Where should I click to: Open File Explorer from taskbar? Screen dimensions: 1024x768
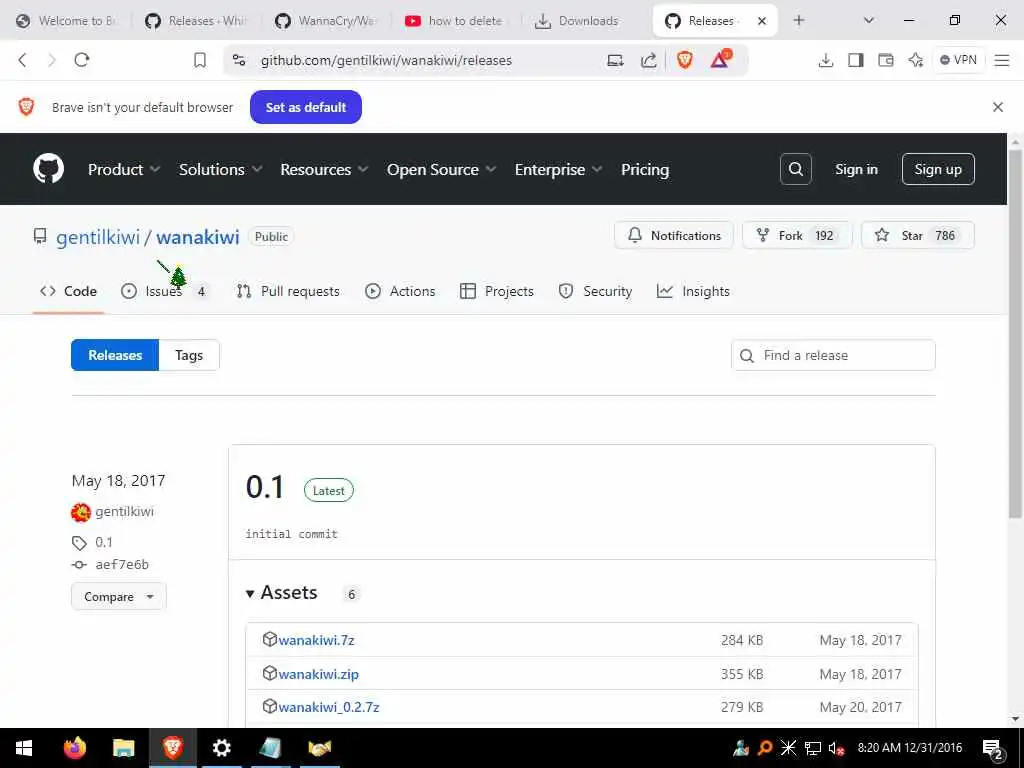[x=123, y=748]
